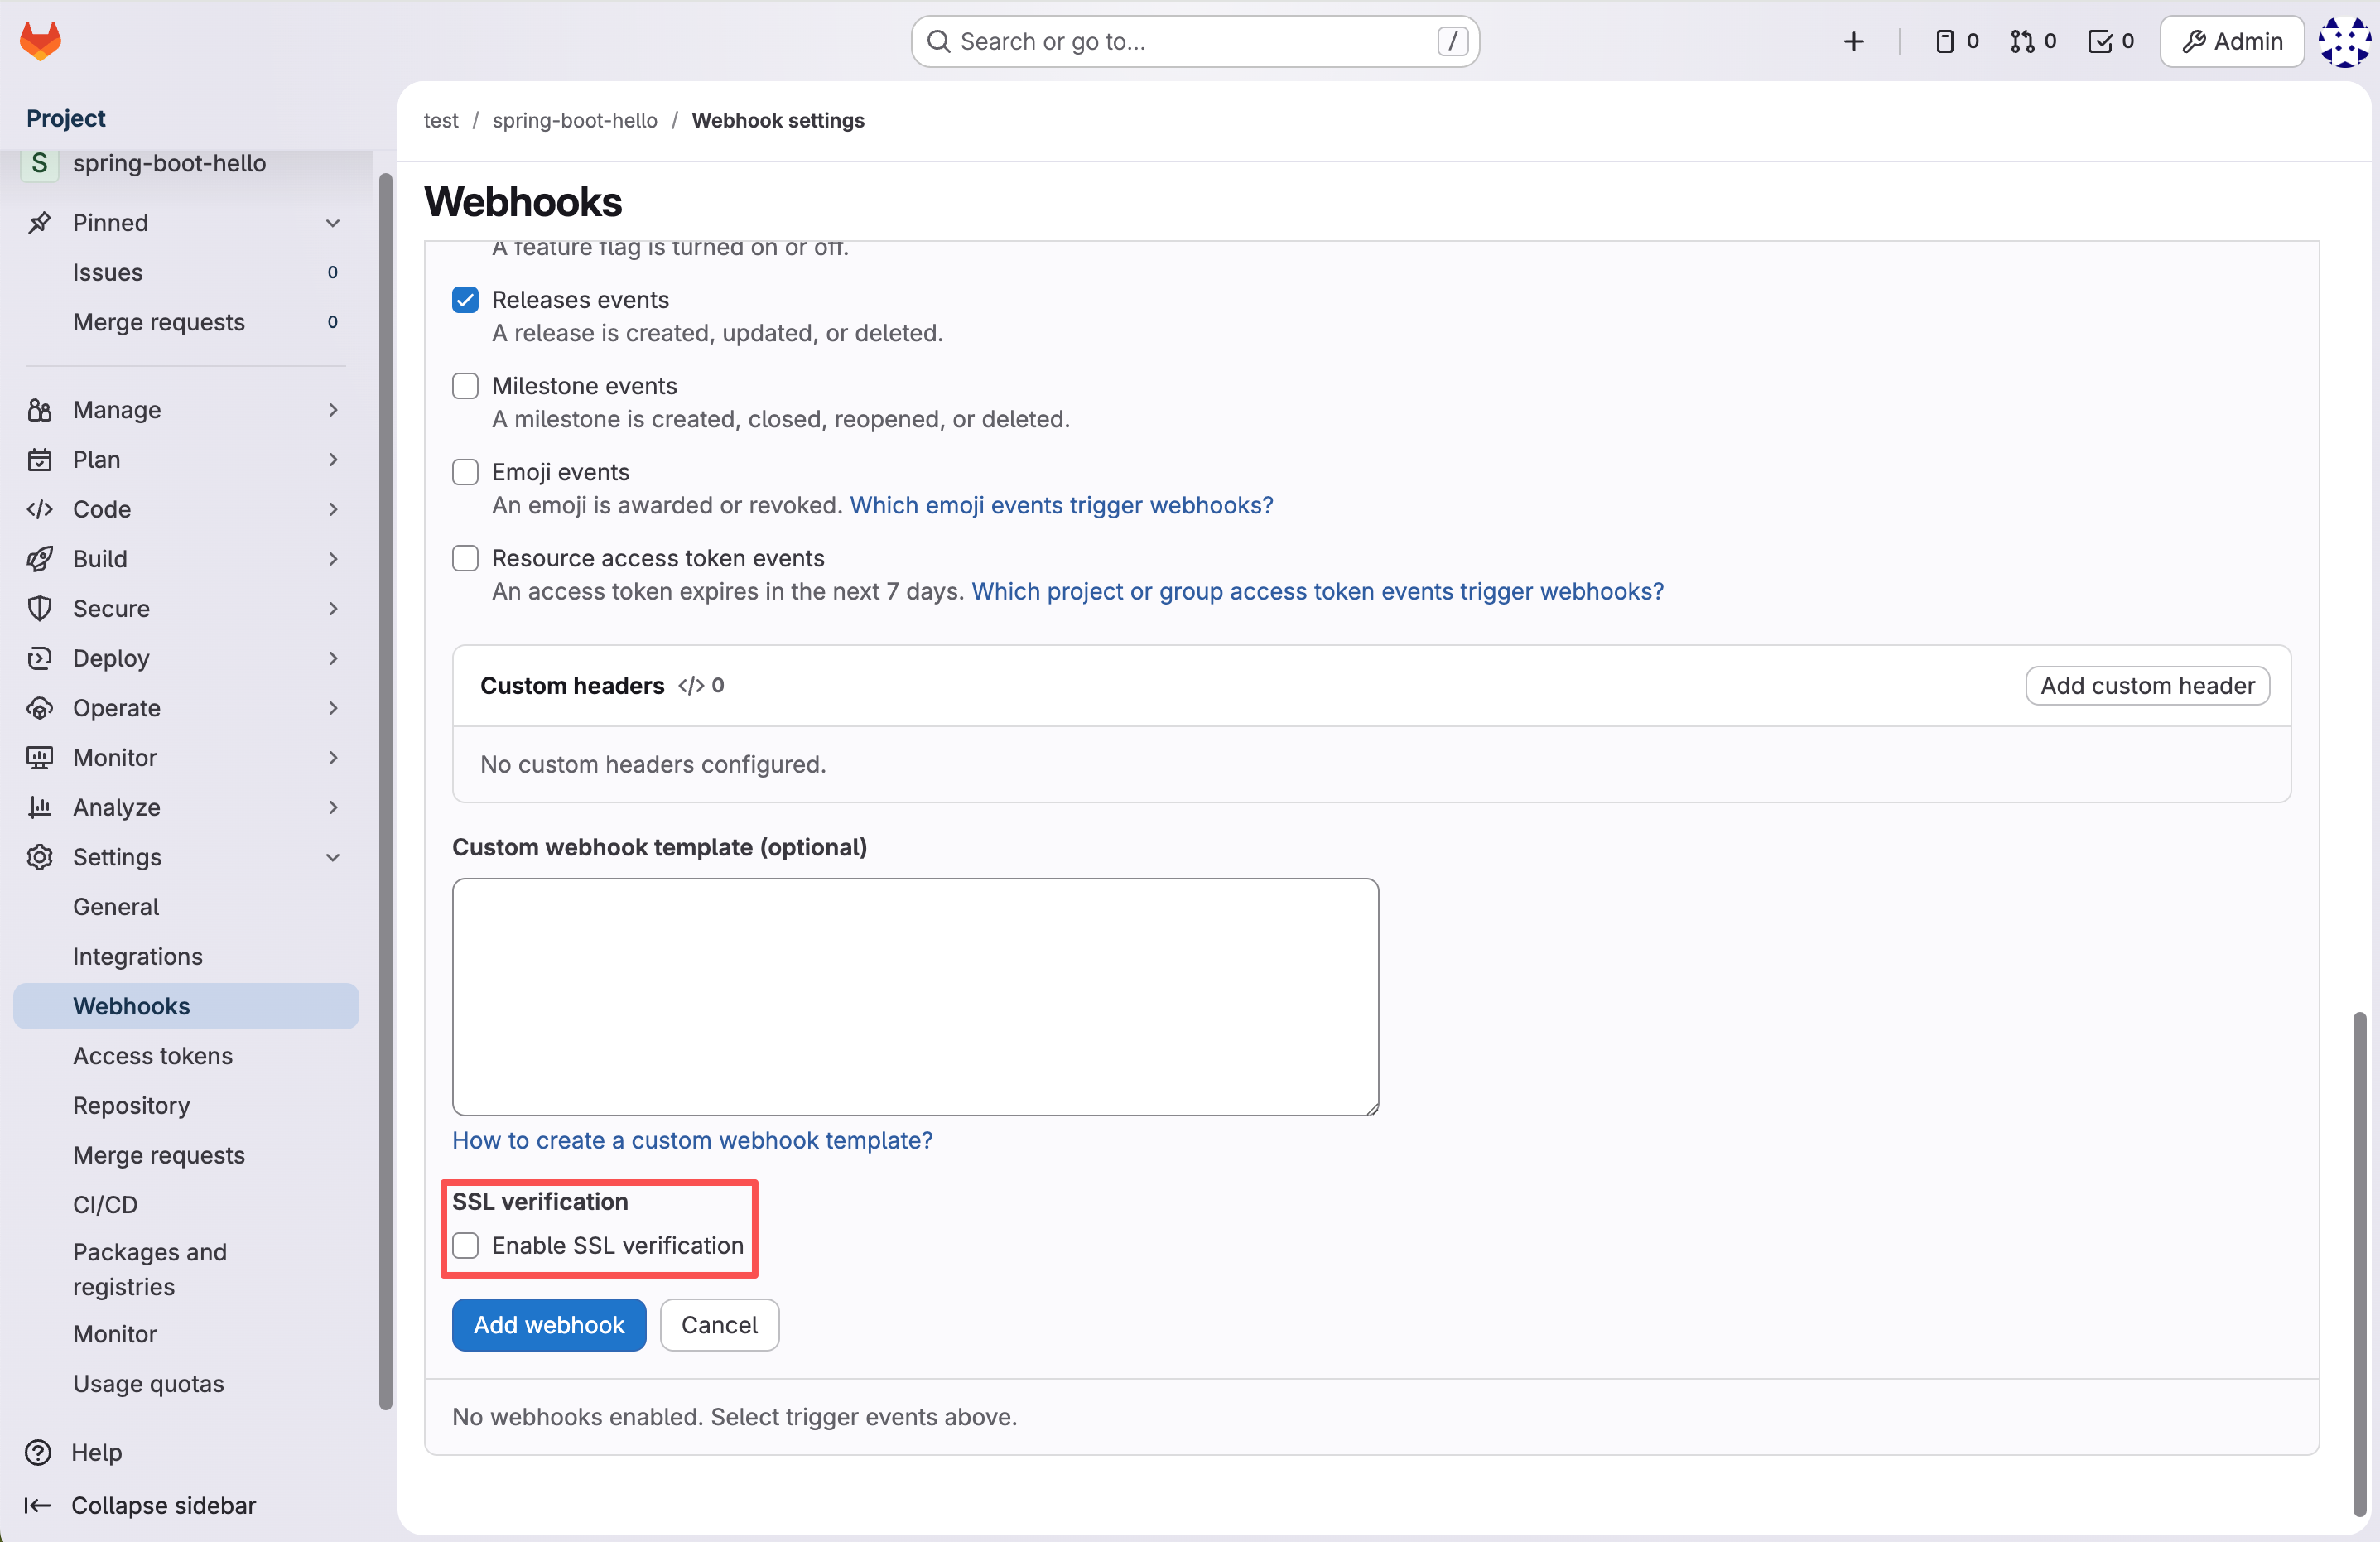Click Collapse sidebar icon

tap(38, 1505)
